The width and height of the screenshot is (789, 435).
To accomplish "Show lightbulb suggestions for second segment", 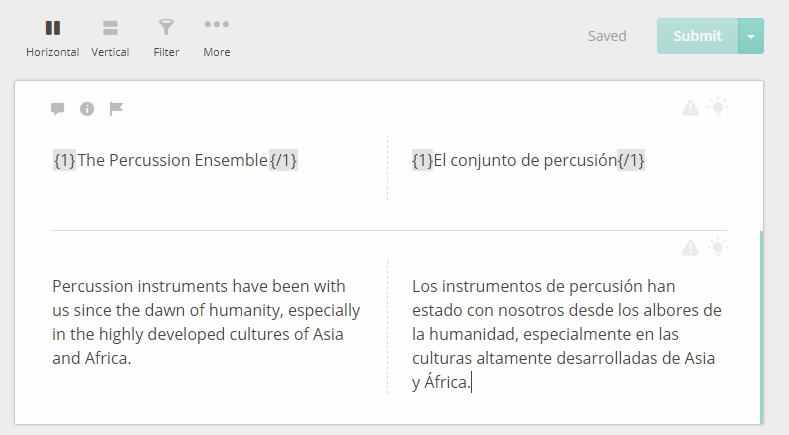I will pyautogui.click(x=718, y=247).
